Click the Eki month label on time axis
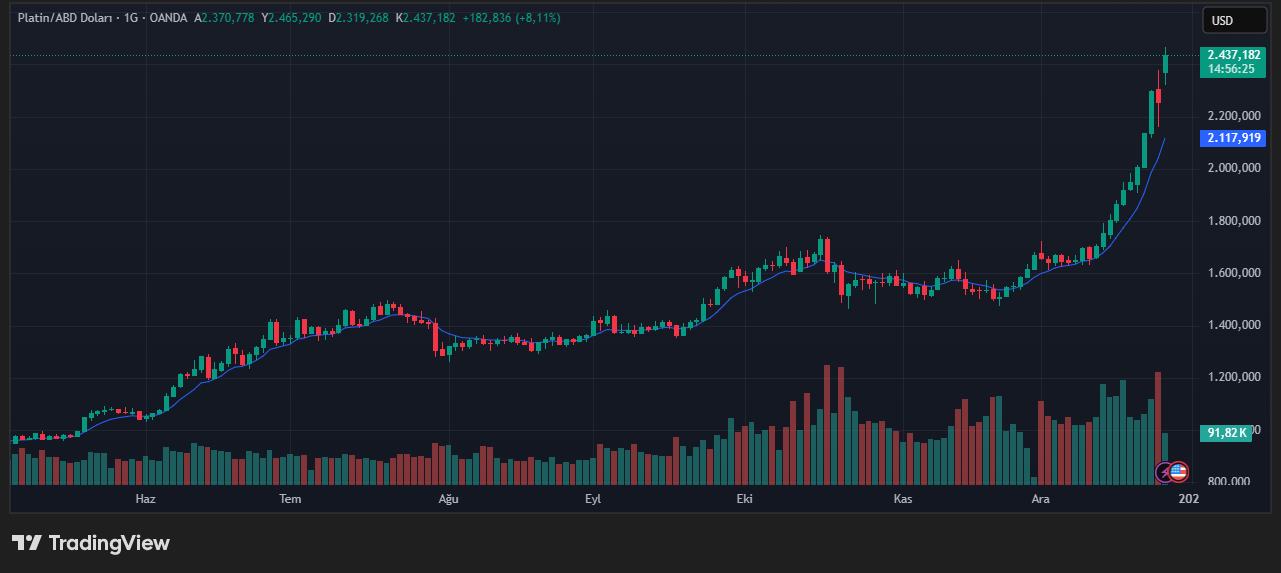Image resolution: width=1281 pixels, height=573 pixels. (x=744, y=498)
